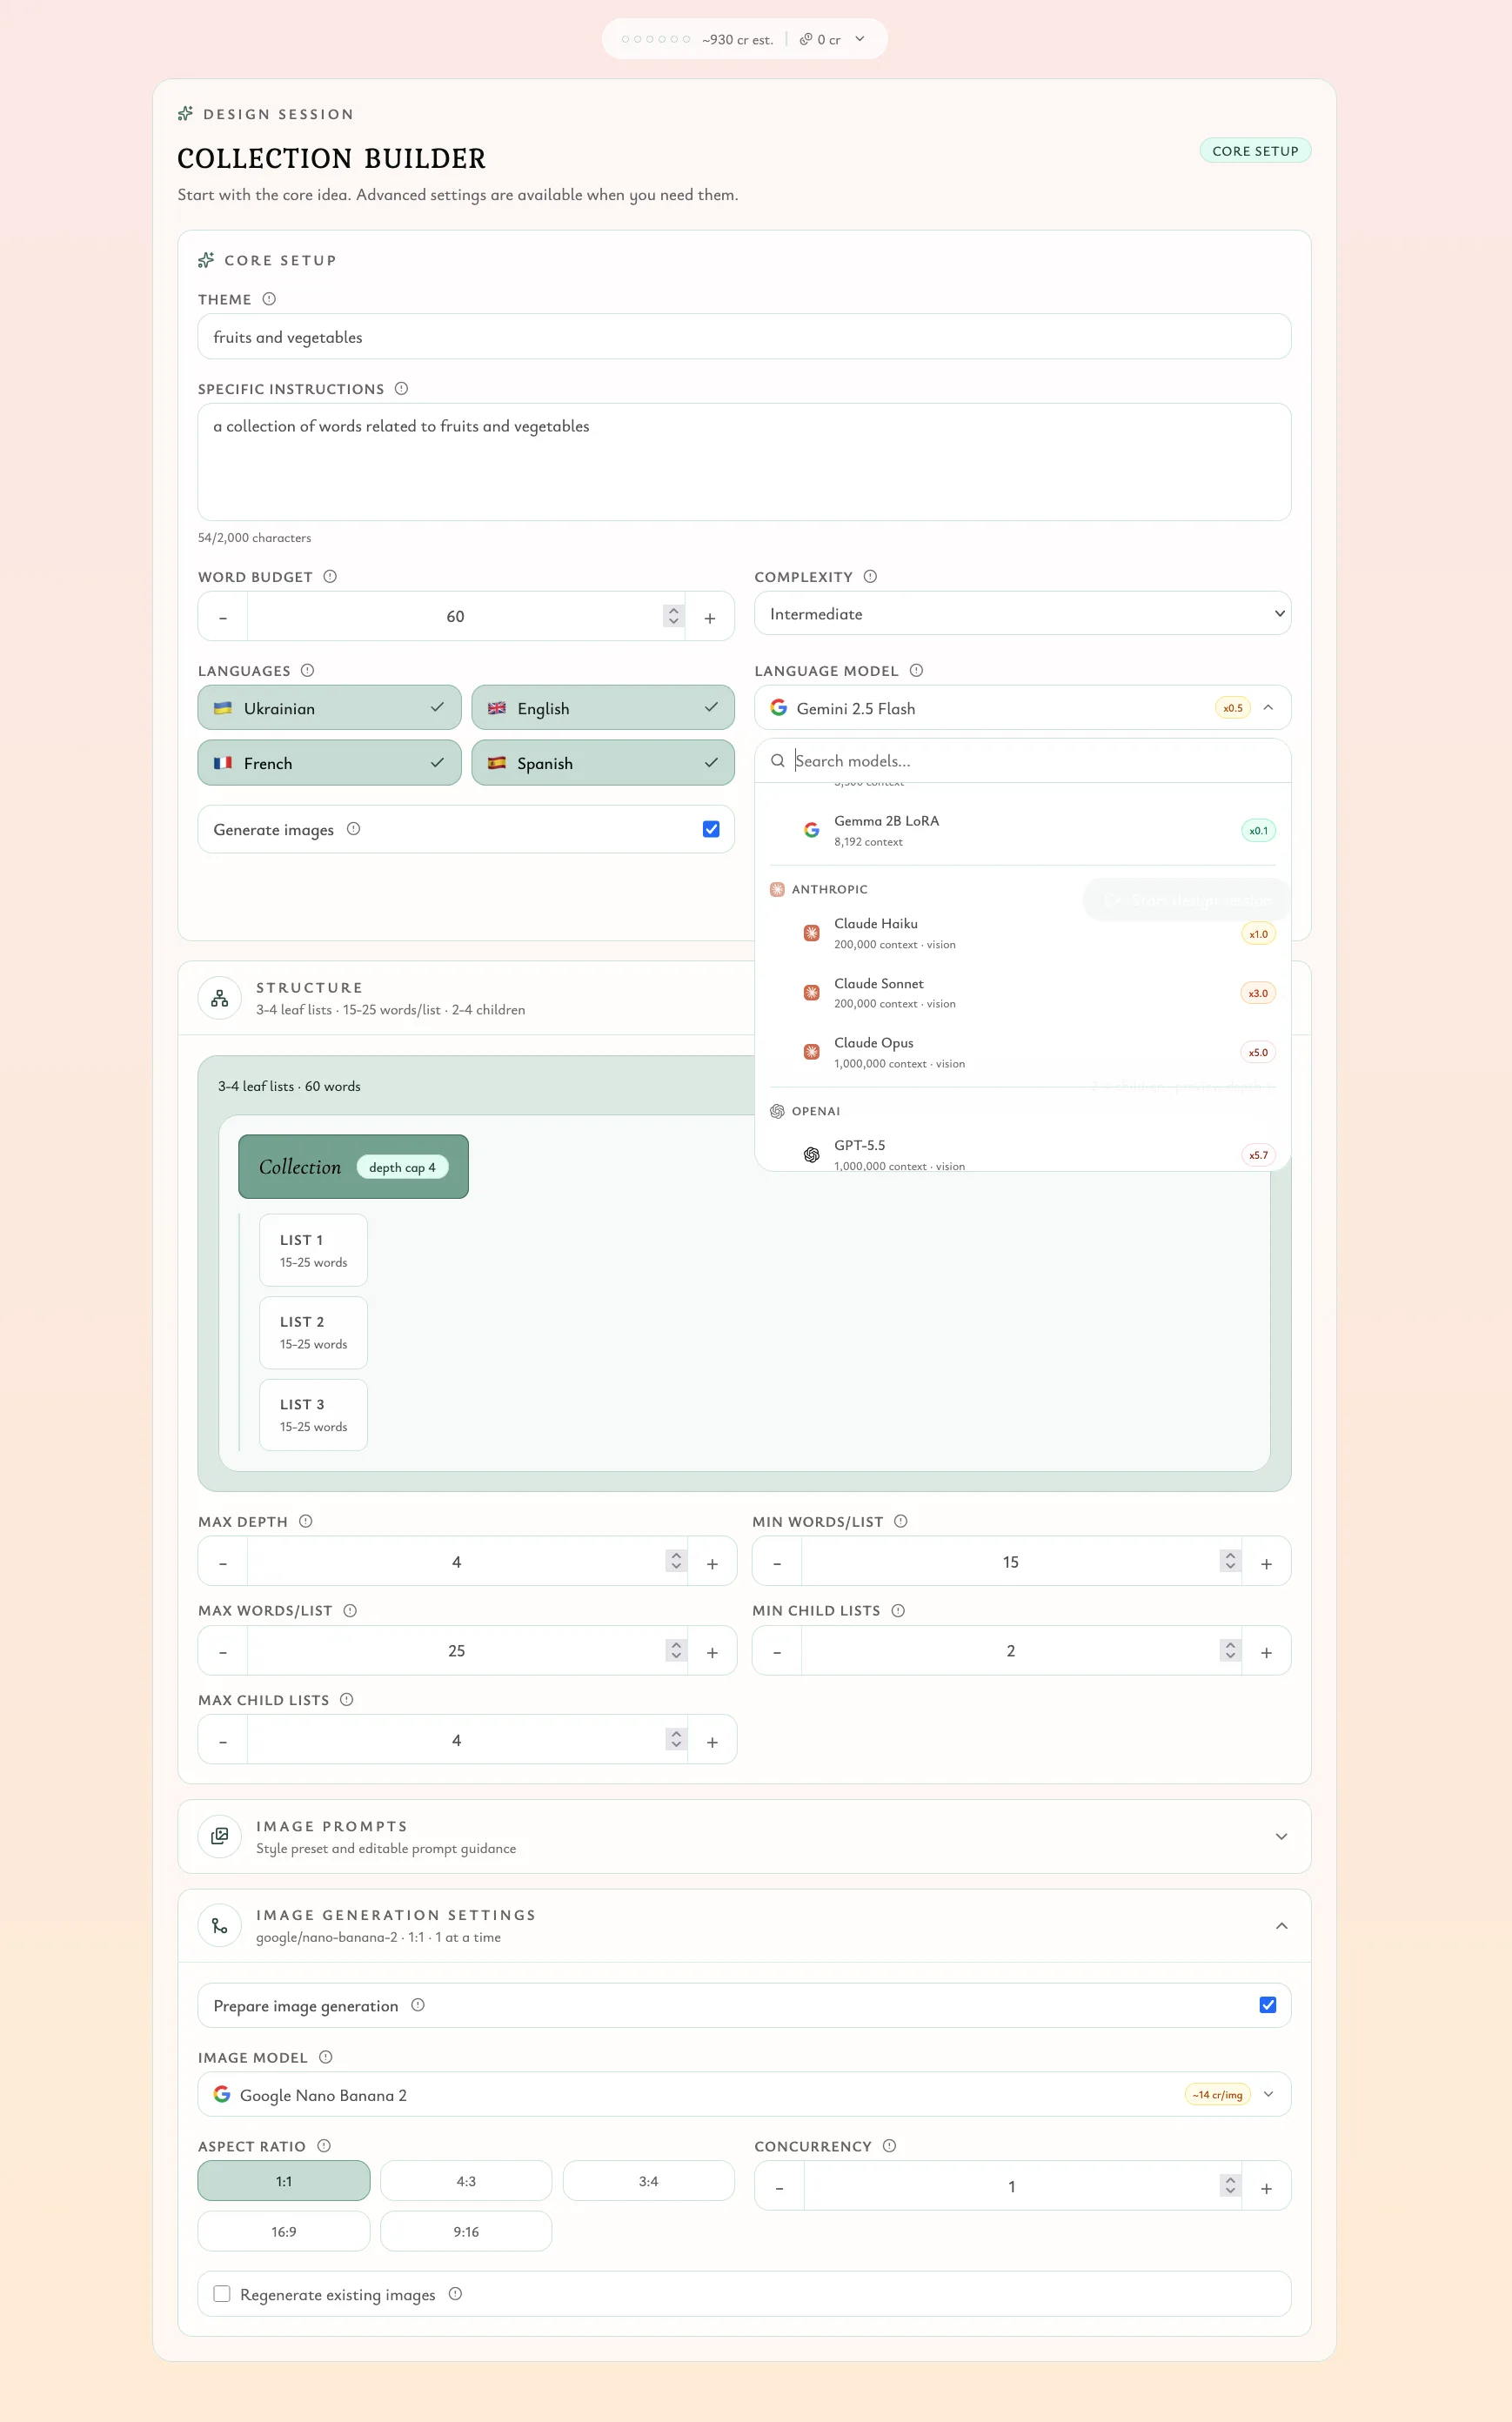This screenshot has height=2422, width=1512.
Task: Expand the Image Prompts section
Action: tap(1281, 1836)
